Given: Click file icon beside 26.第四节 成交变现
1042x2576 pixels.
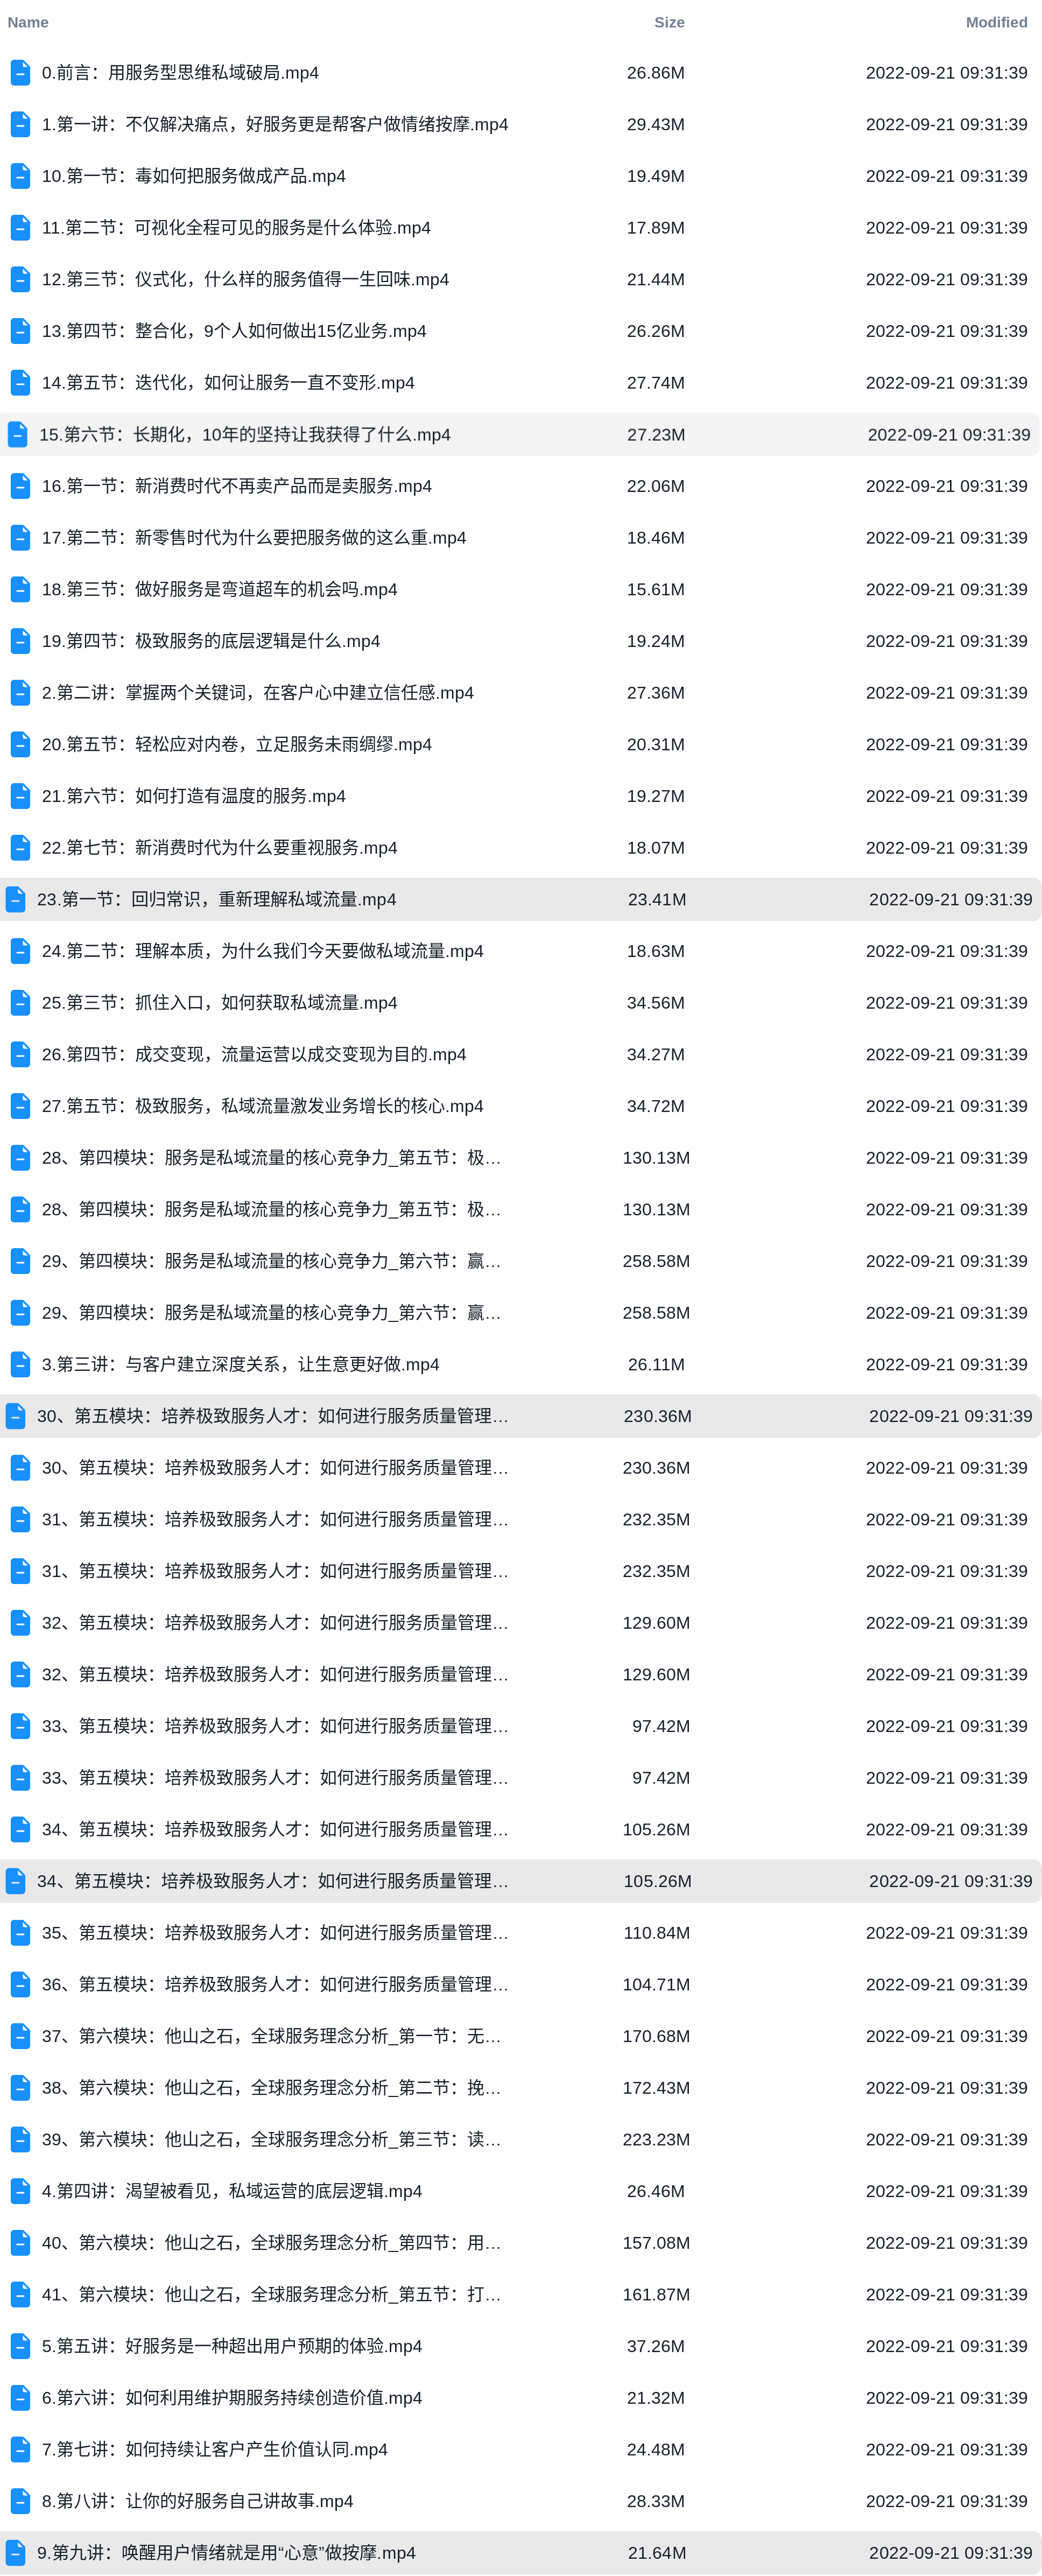Looking at the screenshot, I should click(x=20, y=1054).
